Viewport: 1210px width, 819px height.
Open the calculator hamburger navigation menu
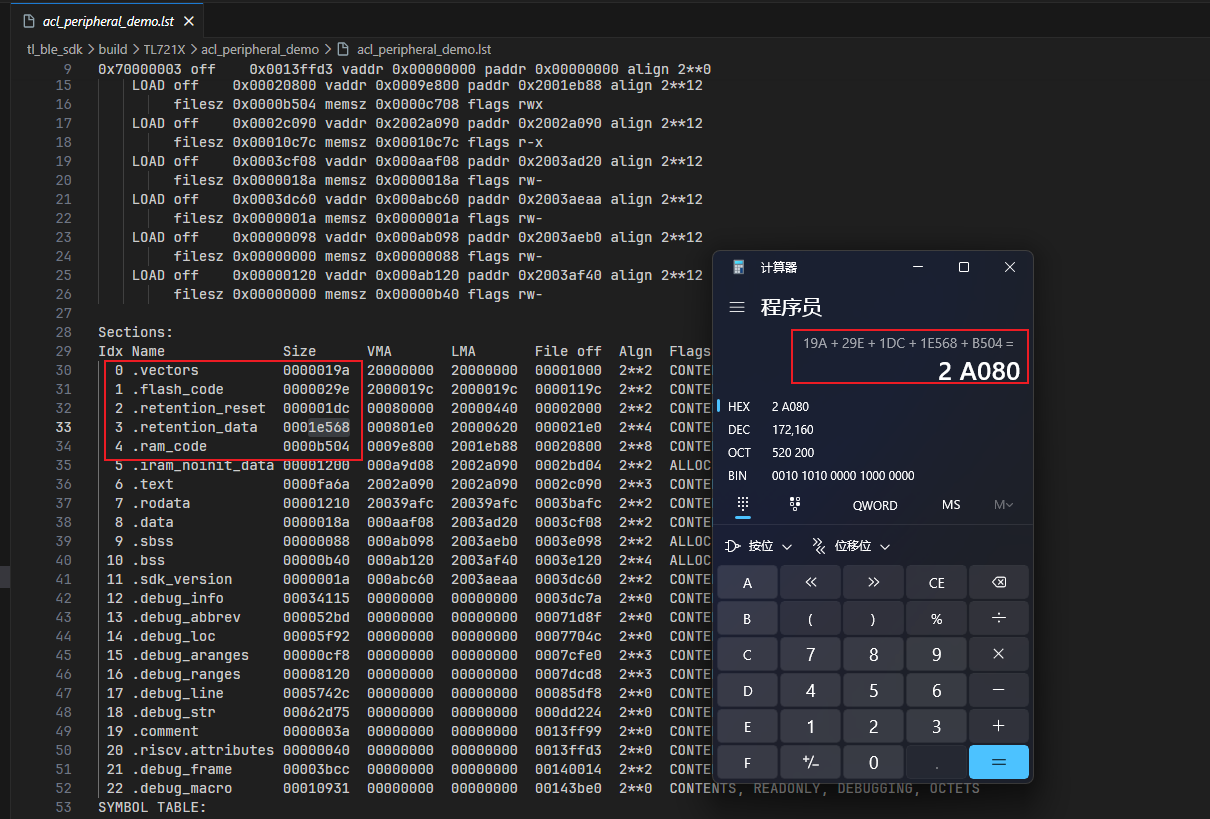737,307
